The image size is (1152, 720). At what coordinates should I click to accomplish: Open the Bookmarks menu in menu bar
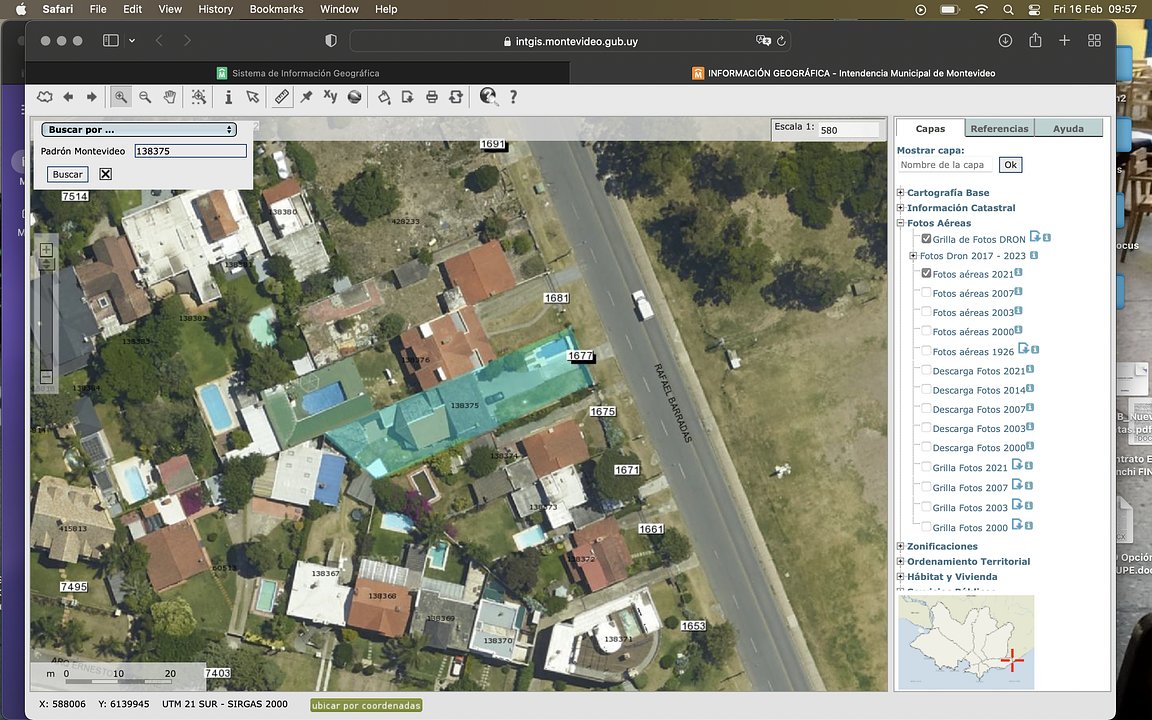276,9
